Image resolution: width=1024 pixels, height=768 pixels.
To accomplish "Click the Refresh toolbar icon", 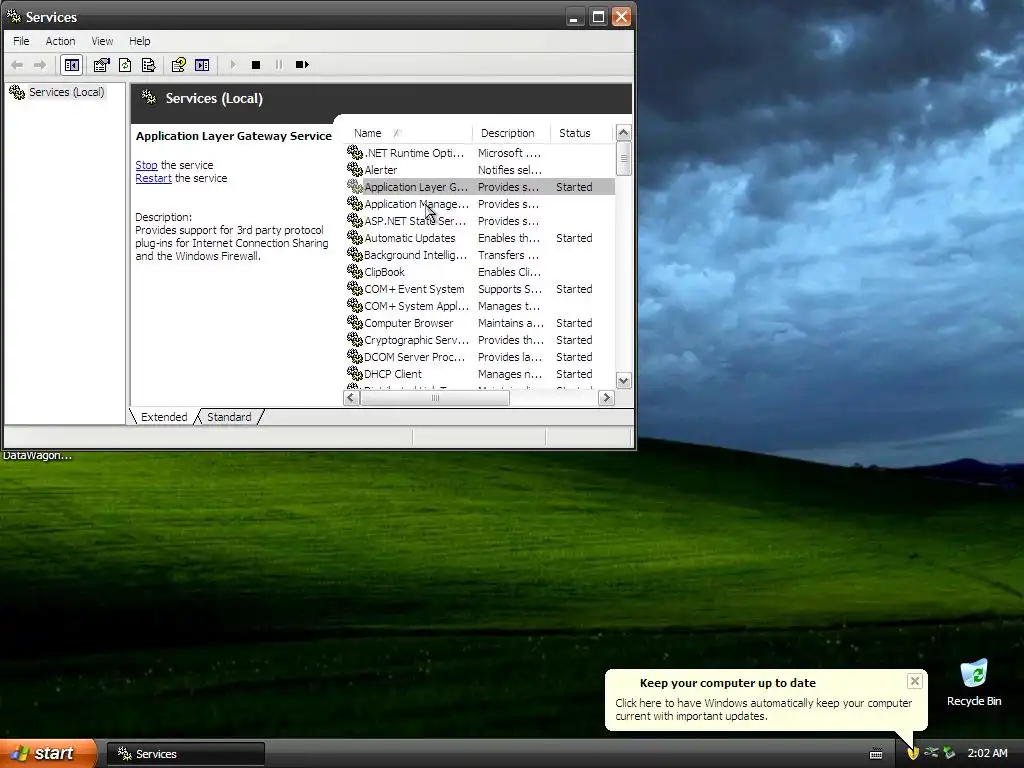I will point(125,65).
